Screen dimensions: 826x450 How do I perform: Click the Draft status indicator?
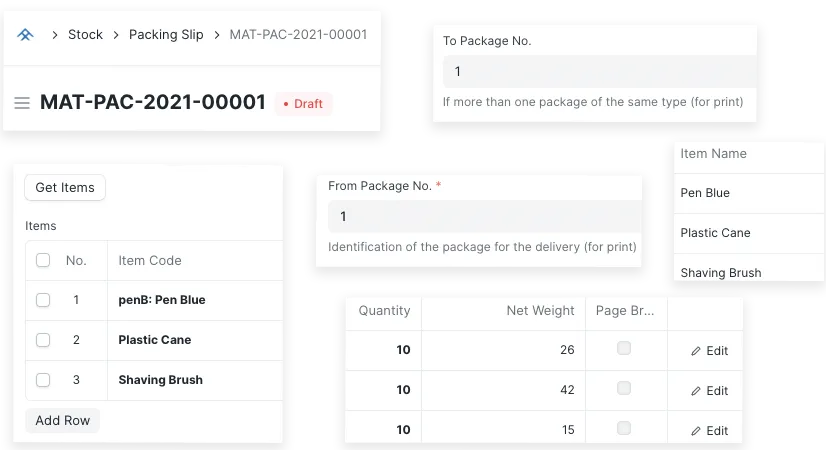(x=303, y=104)
